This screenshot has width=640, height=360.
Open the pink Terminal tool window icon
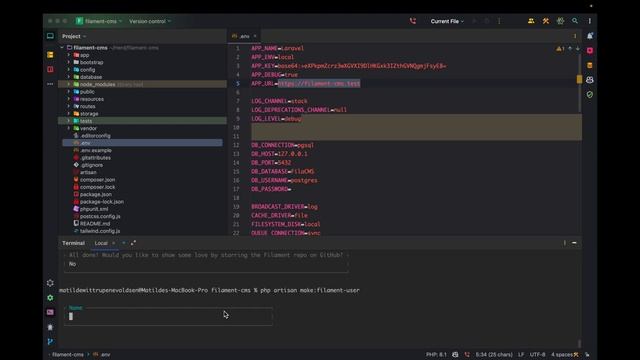[50, 312]
